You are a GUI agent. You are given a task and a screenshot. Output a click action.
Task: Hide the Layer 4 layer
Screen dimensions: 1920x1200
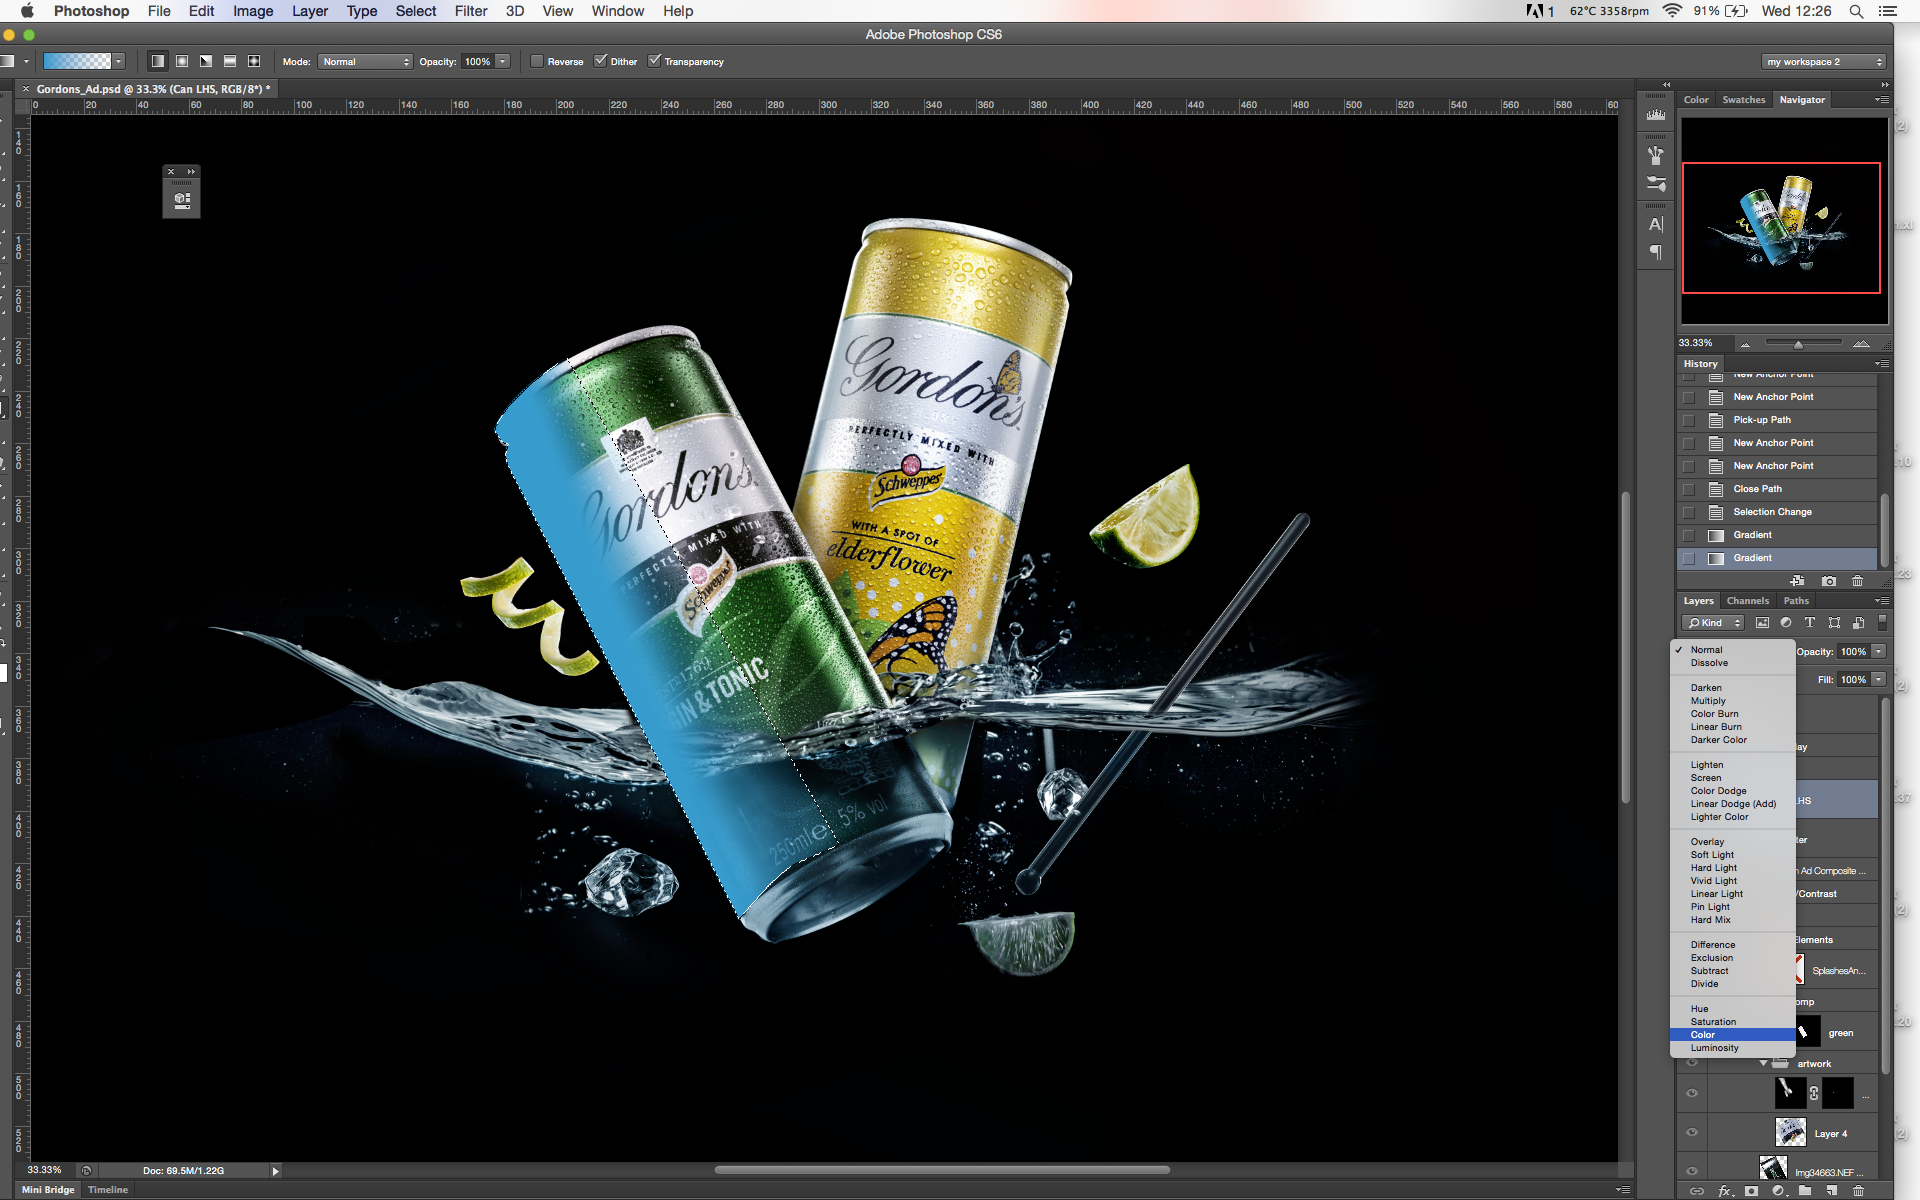click(x=1692, y=1133)
